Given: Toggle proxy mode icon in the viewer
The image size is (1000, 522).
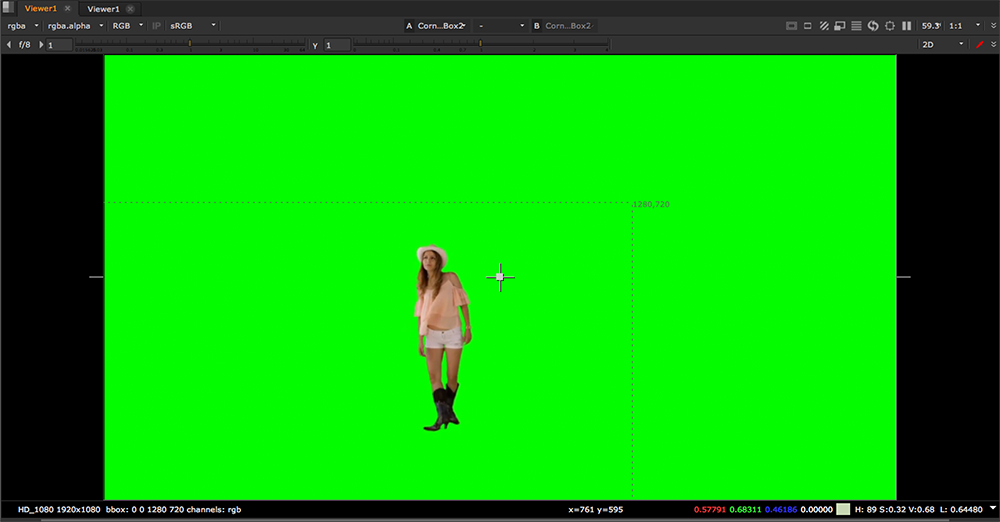Looking at the screenshot, I should (x=807, y=25).
